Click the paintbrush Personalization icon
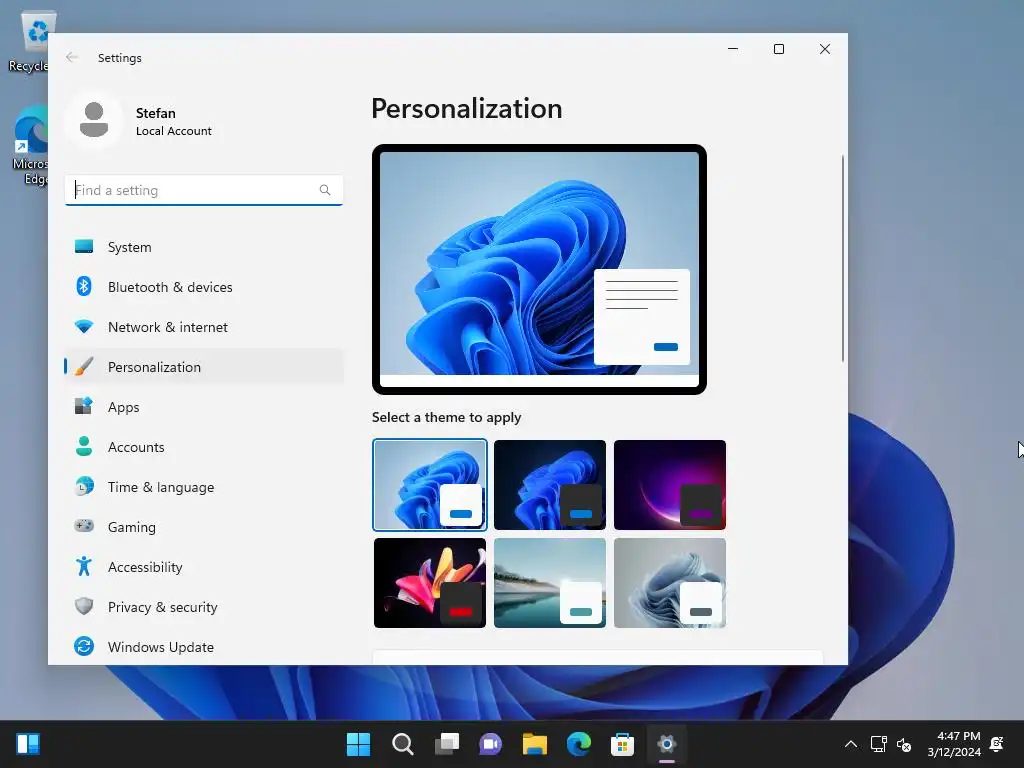 click(x=84, y=366)
